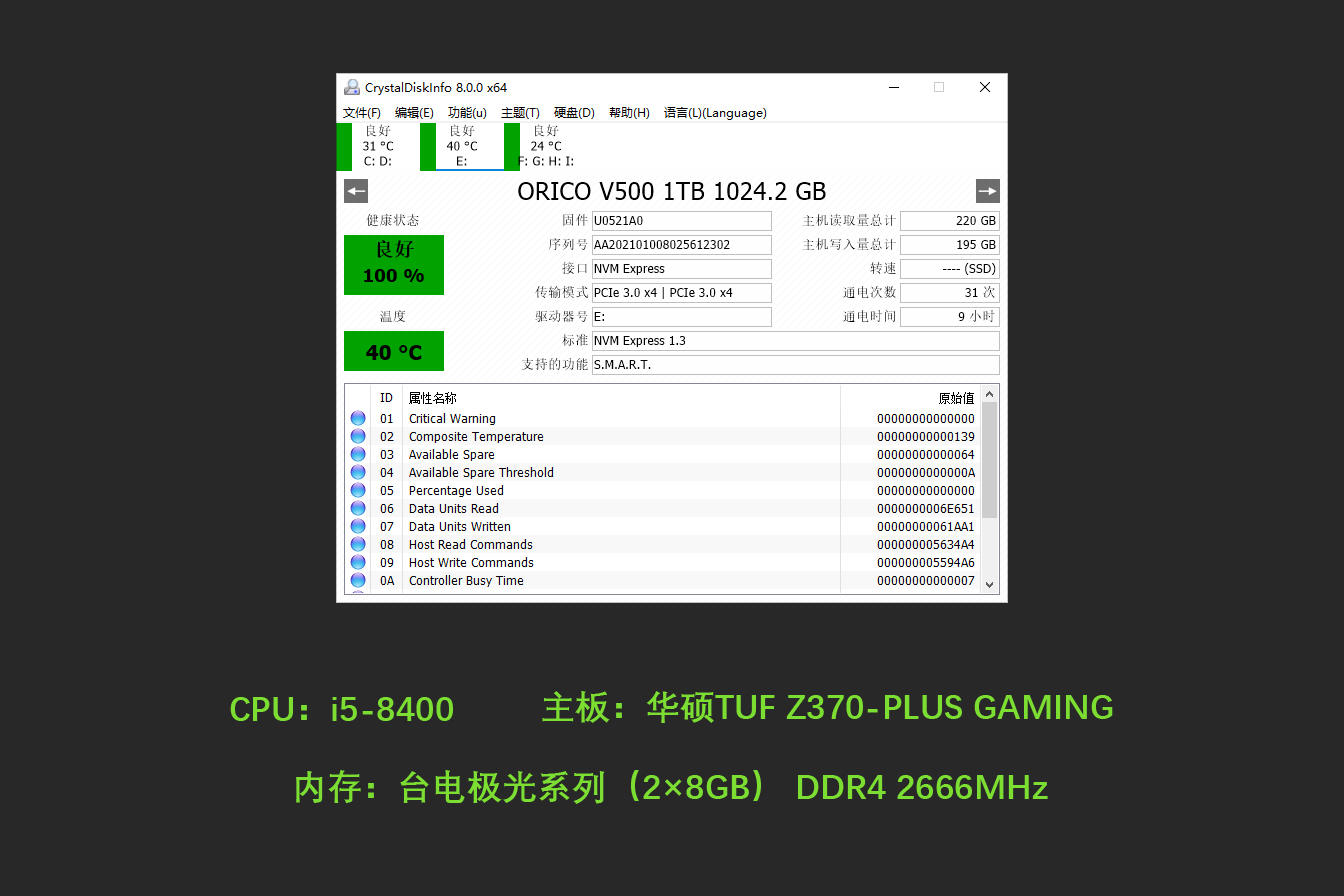The image size is (1344, 896).
Task: Click raw value 00000000061AA1
Action: point(926,527)
